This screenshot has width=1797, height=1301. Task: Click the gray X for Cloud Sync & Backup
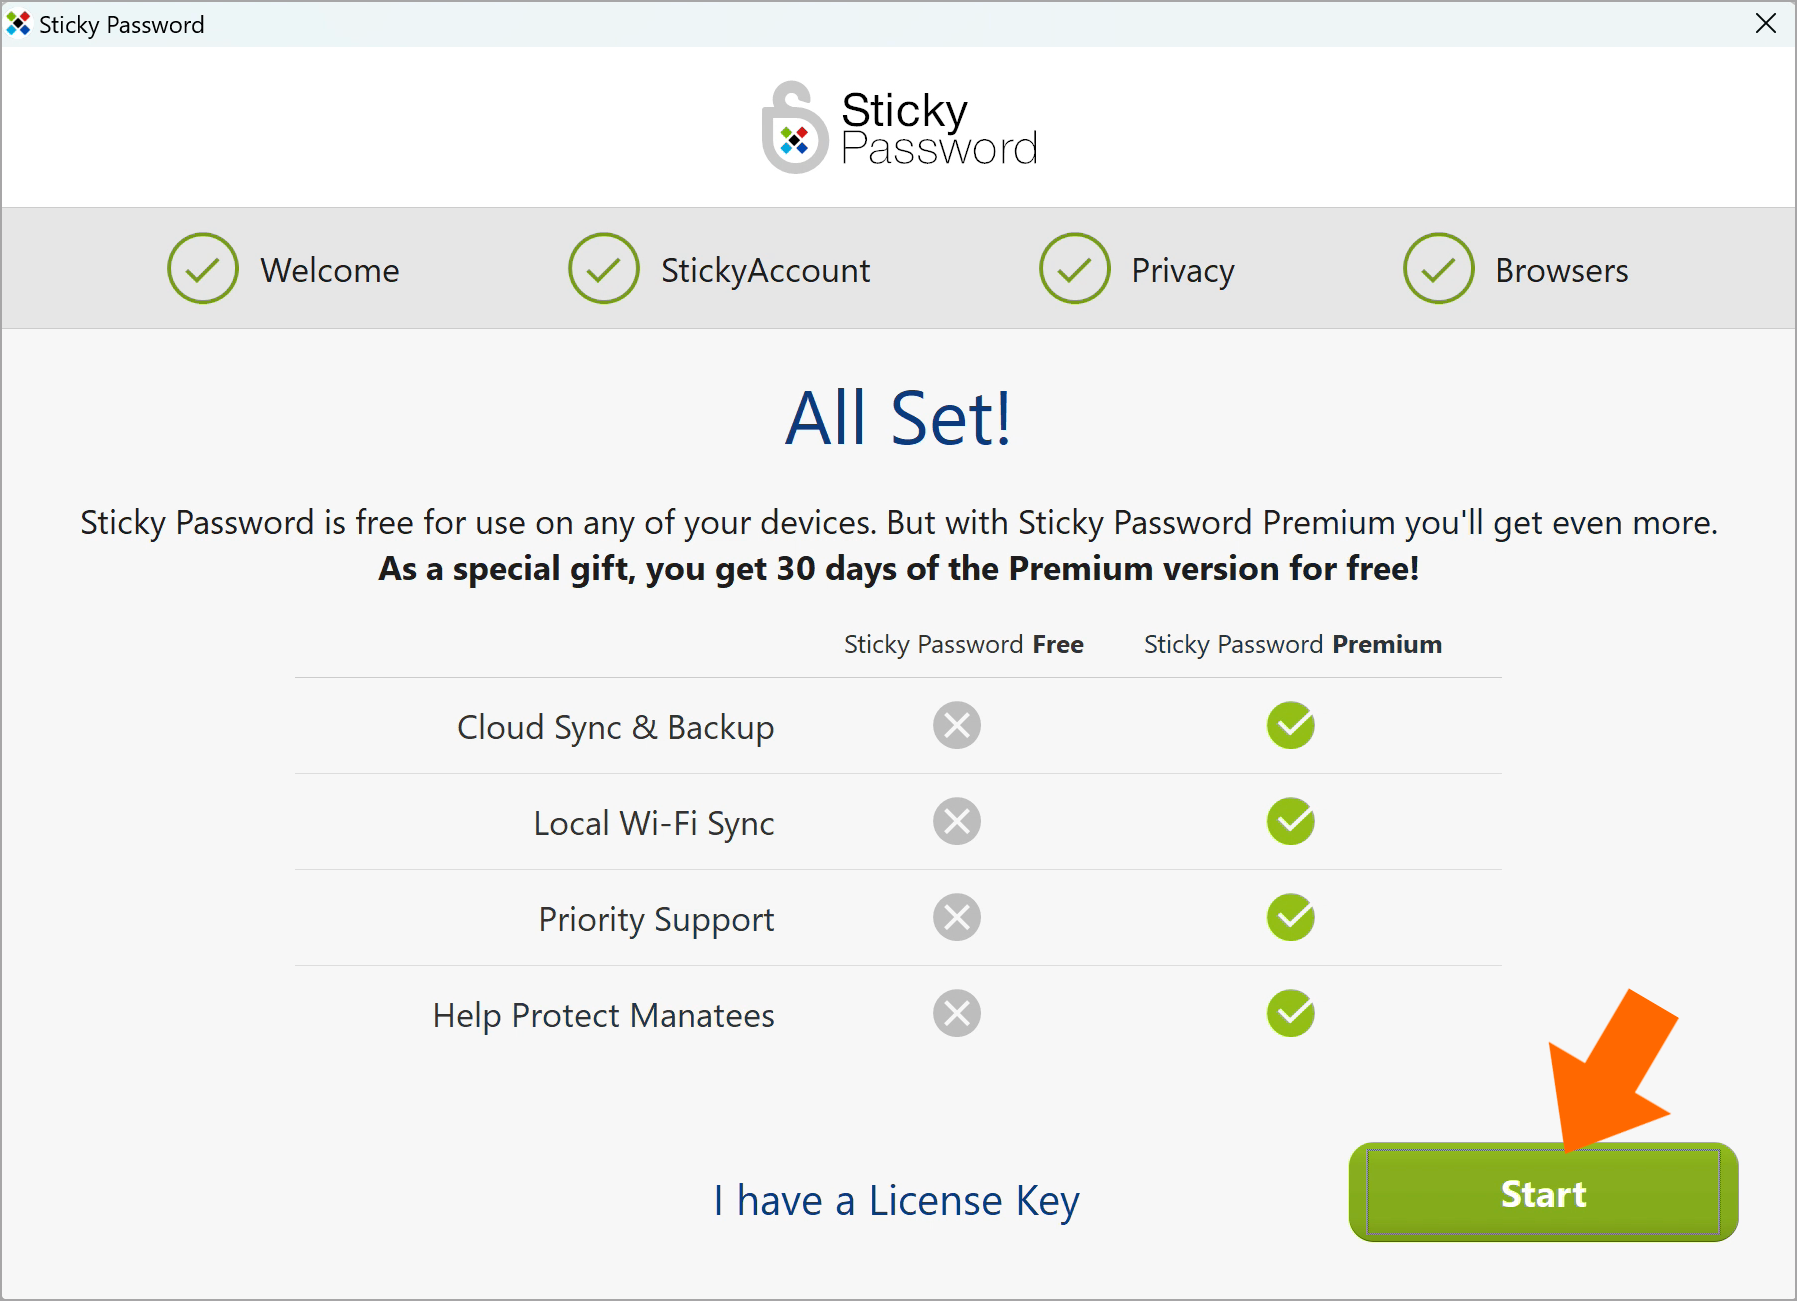click(957, 725)
